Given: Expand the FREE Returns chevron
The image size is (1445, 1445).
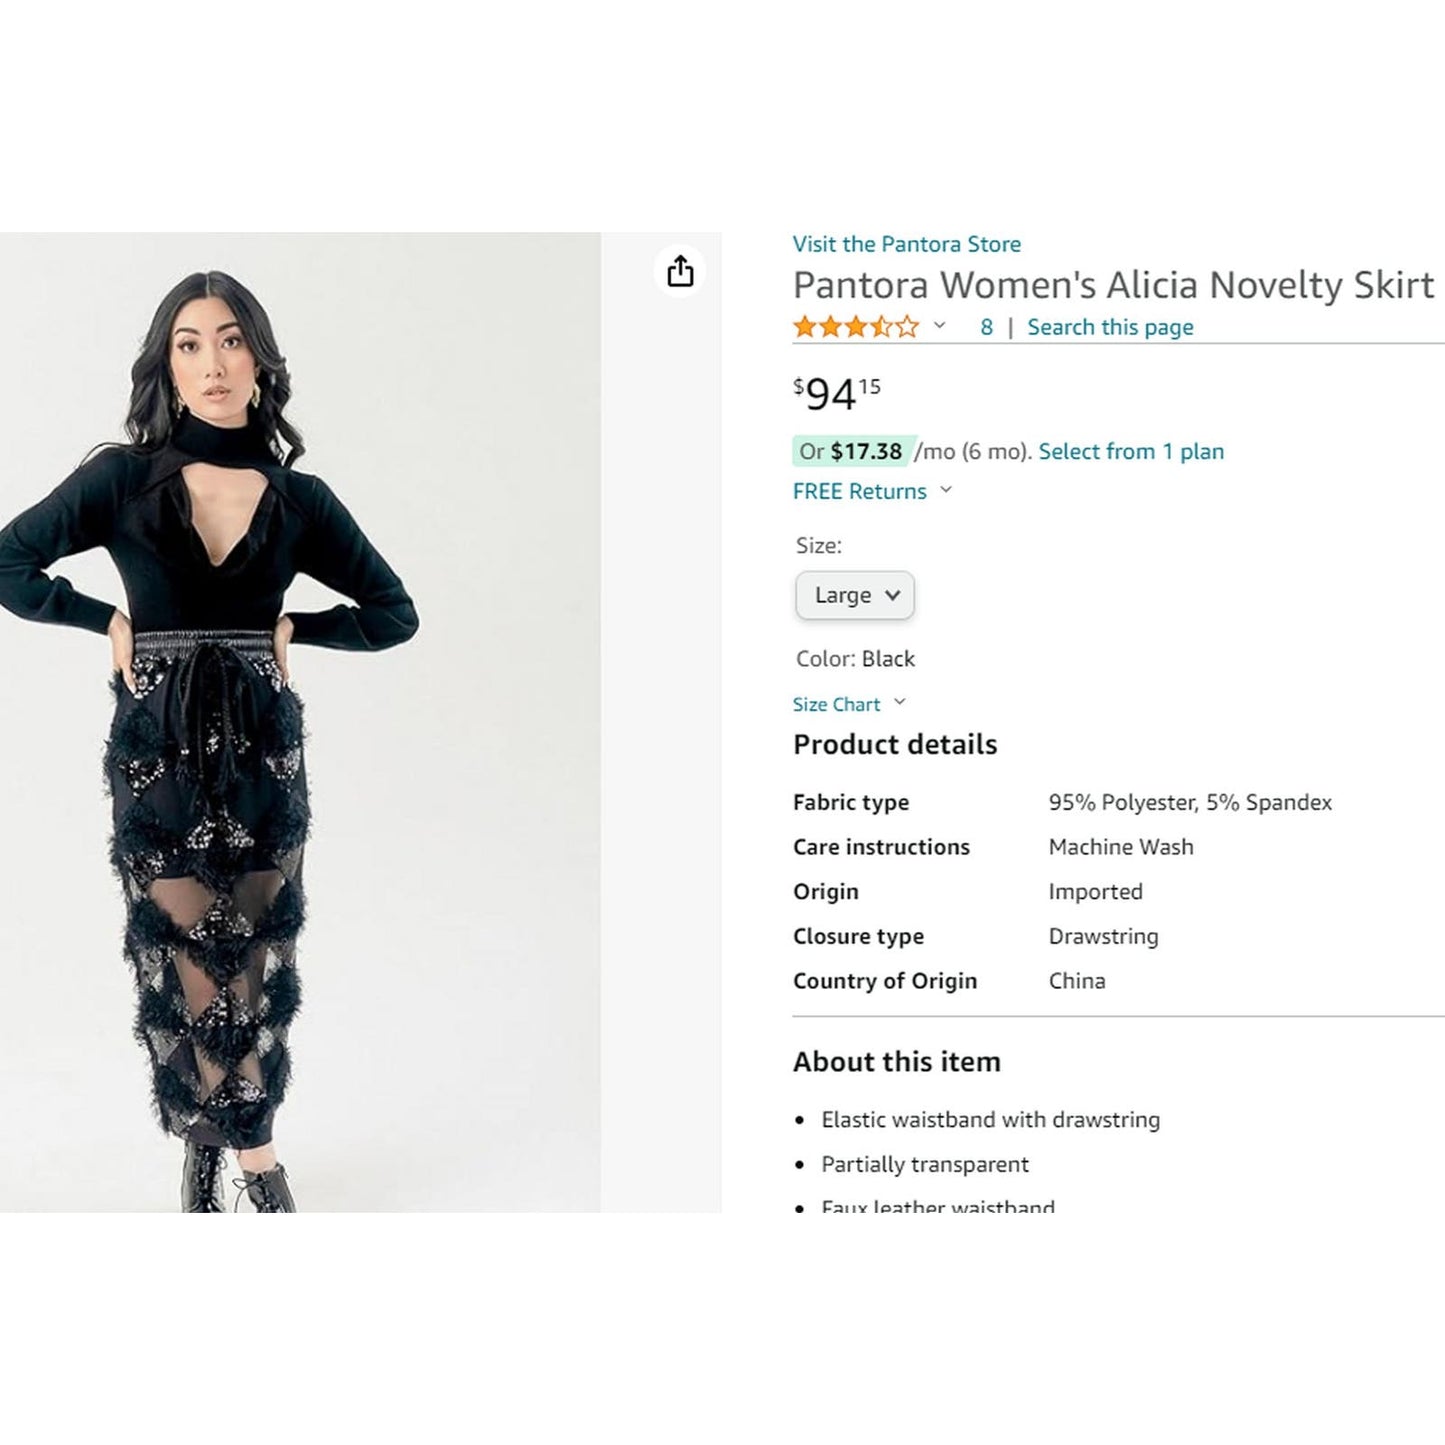Looking at the screenshot, I should pyautogui.click(x=946, y=490).
